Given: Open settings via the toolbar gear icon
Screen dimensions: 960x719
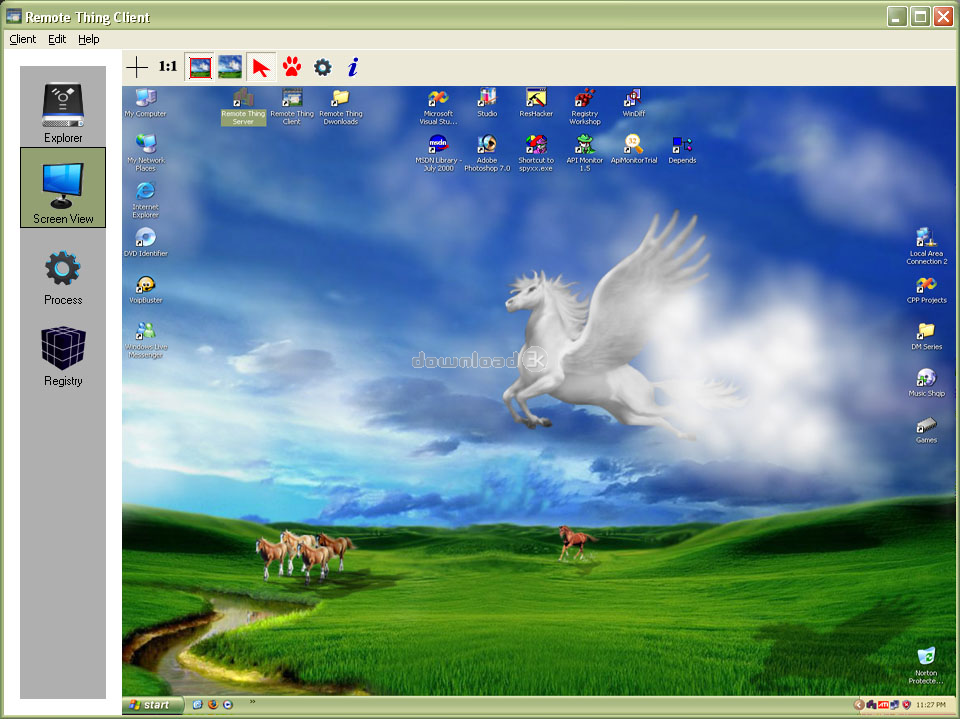Looking at the screenshot, I should coord(323,67).
